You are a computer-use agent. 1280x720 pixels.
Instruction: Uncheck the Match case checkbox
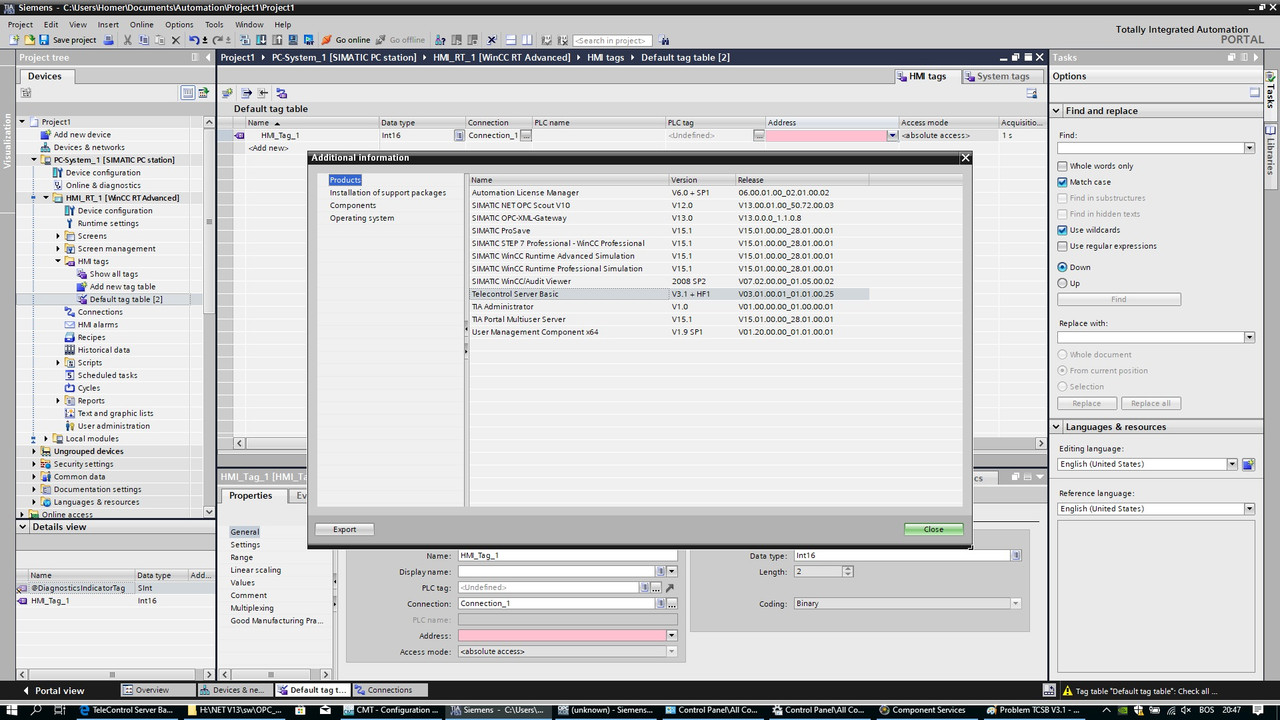click(1063, 182)
